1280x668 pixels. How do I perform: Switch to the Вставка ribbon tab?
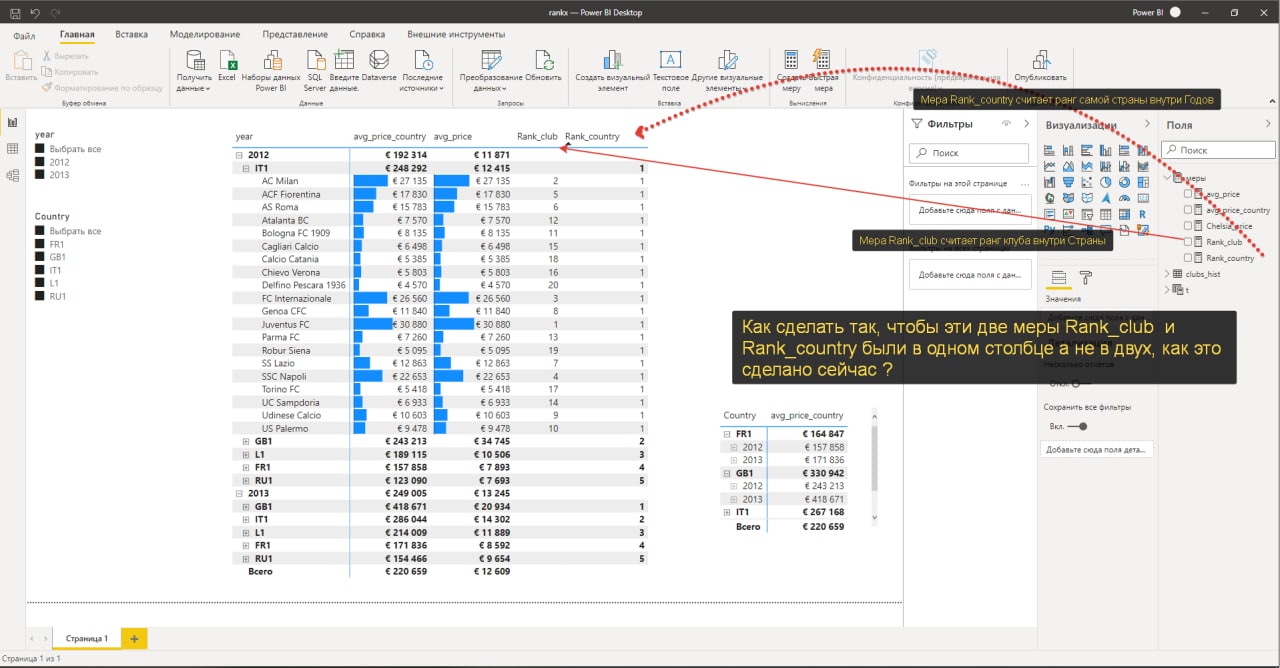(131, 35)
